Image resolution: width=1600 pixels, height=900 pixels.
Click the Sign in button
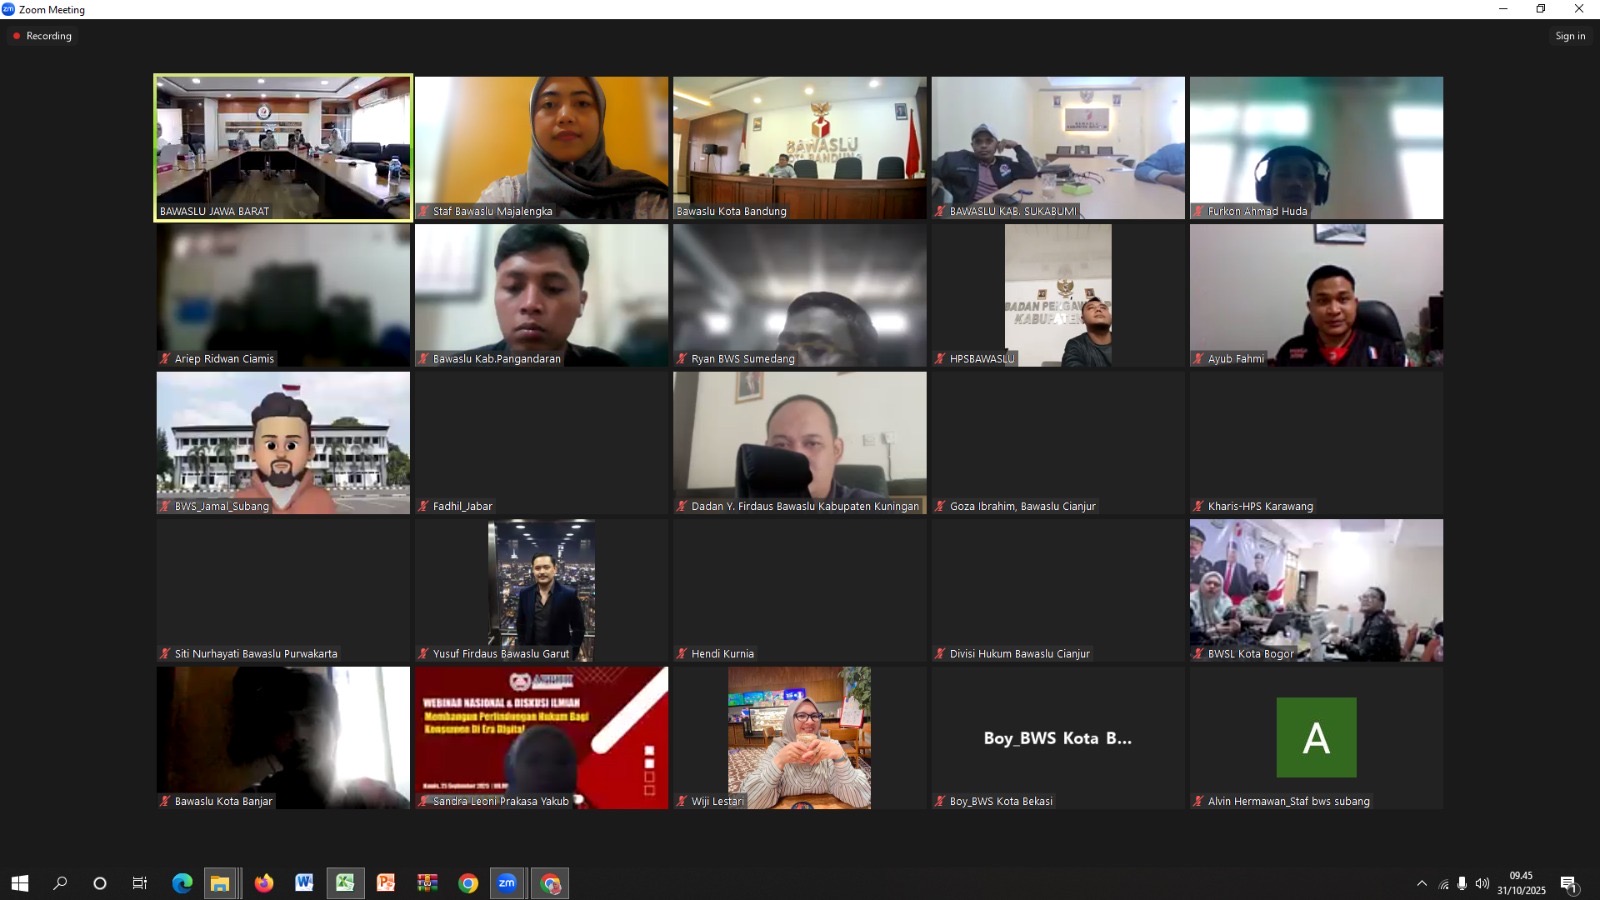tap(1569, 36)
